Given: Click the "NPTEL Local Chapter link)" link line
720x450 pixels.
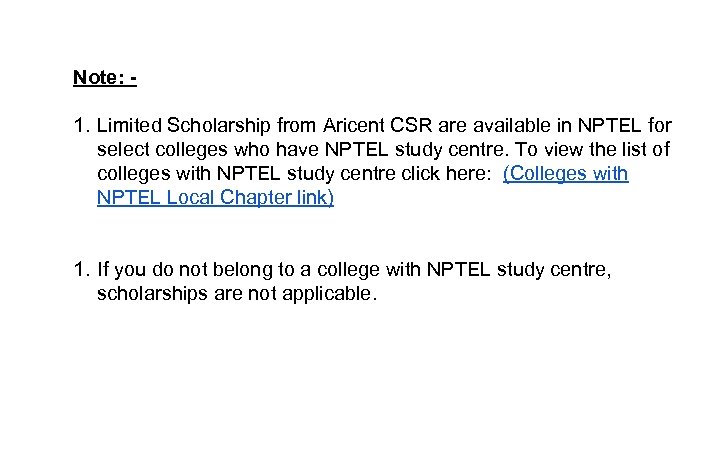Looking at the screenshot, I should [215, 198].
